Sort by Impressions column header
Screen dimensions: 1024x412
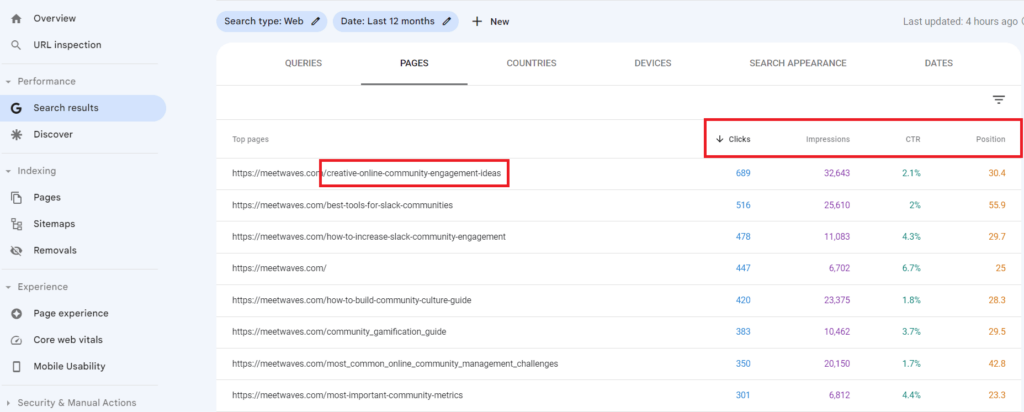coord(827,139)
